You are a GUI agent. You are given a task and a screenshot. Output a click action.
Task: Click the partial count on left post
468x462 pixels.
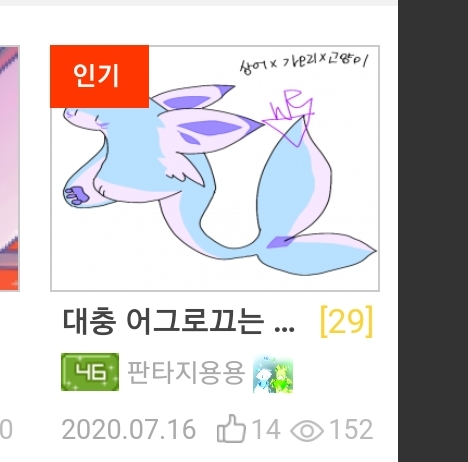click(x=6, y=430)
